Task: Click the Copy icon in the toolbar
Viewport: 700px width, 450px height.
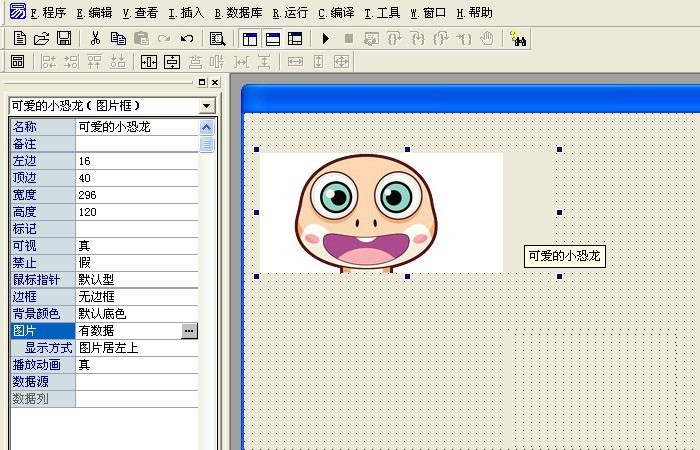Action: pyautogui.click(x=118, y=39)
